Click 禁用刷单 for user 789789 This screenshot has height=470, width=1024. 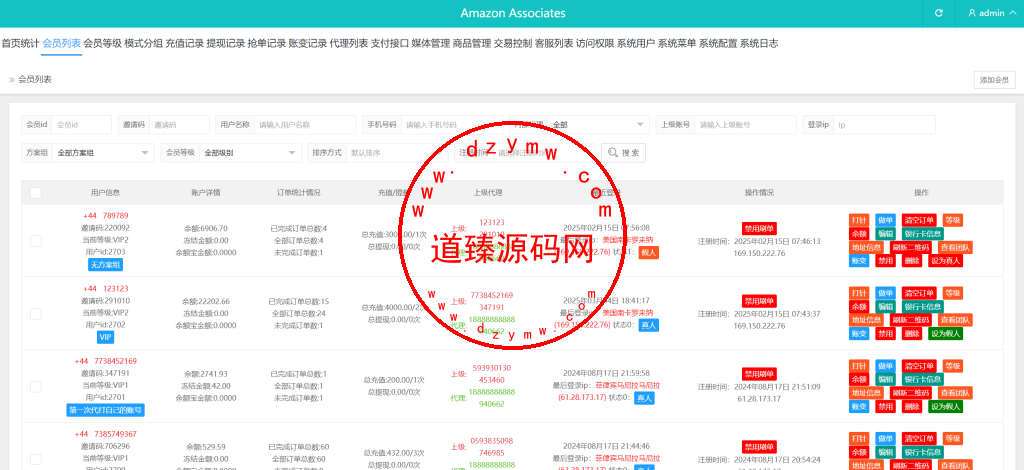coord(758,228)
